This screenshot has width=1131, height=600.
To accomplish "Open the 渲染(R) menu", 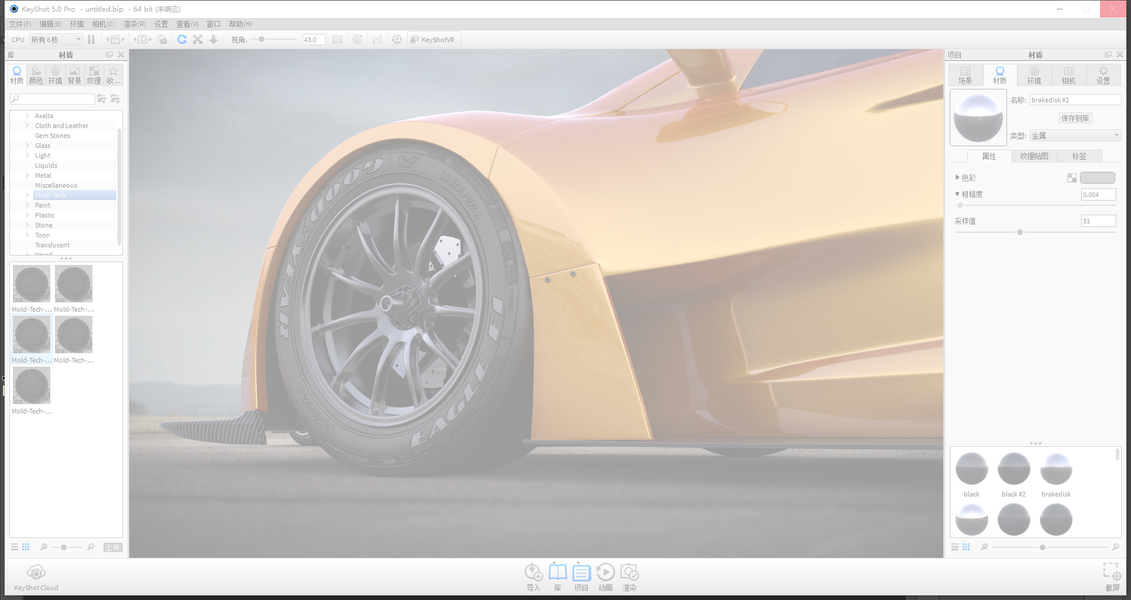I will (134, 24).
